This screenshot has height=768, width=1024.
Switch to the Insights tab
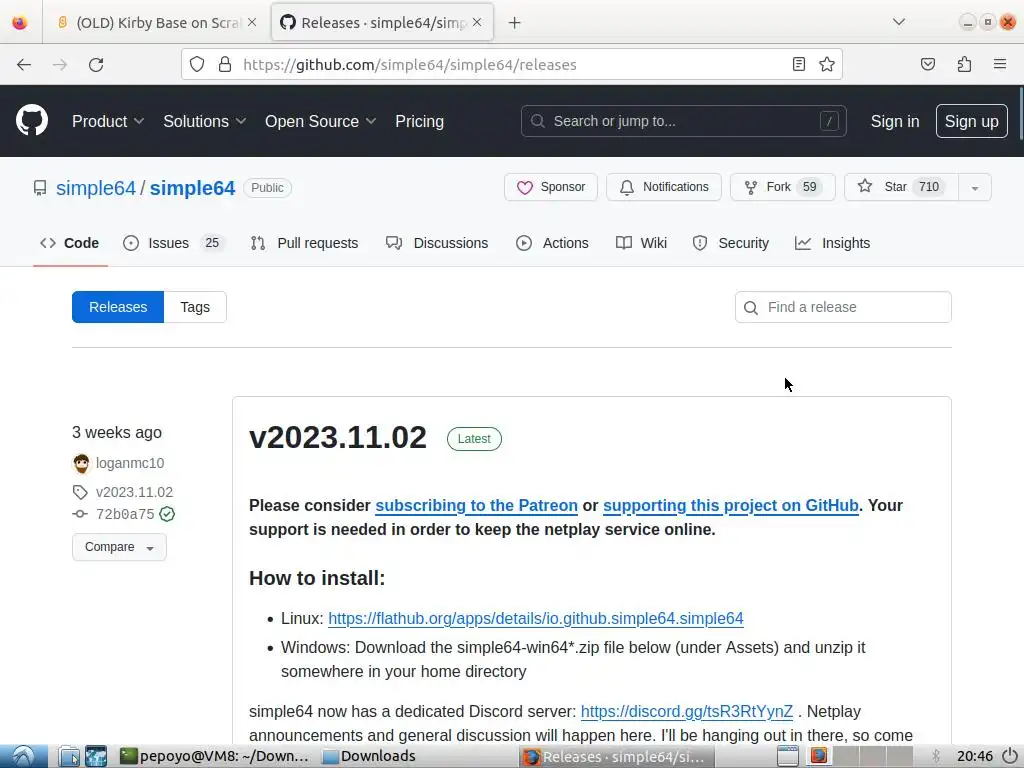click(833, 243)
